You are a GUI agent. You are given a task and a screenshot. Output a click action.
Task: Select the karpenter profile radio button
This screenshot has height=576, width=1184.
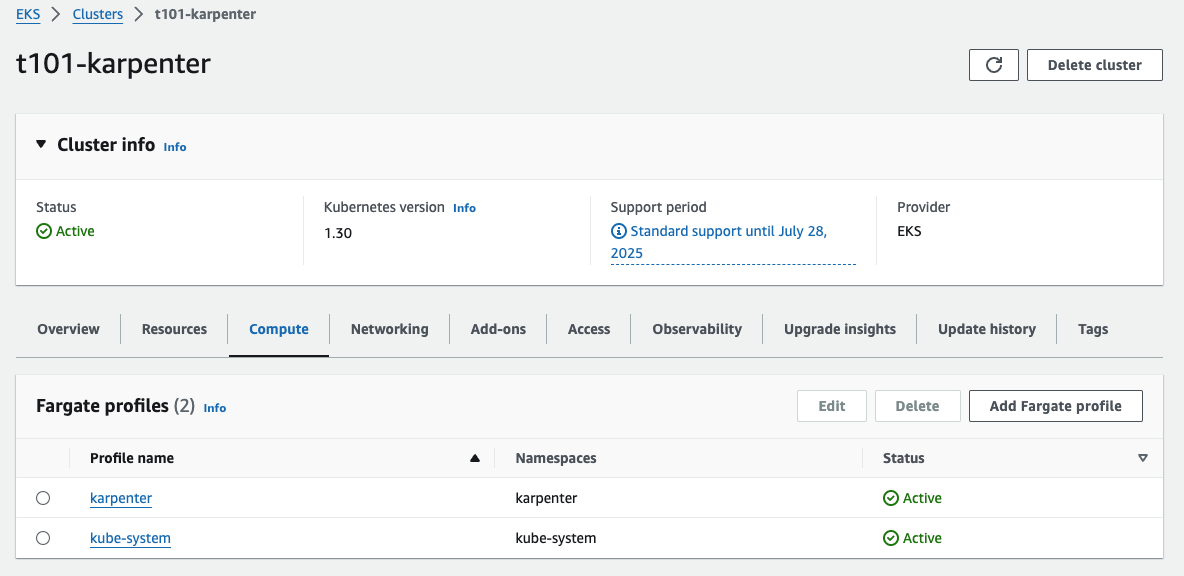pyautogui.click(x=43, y=498)
